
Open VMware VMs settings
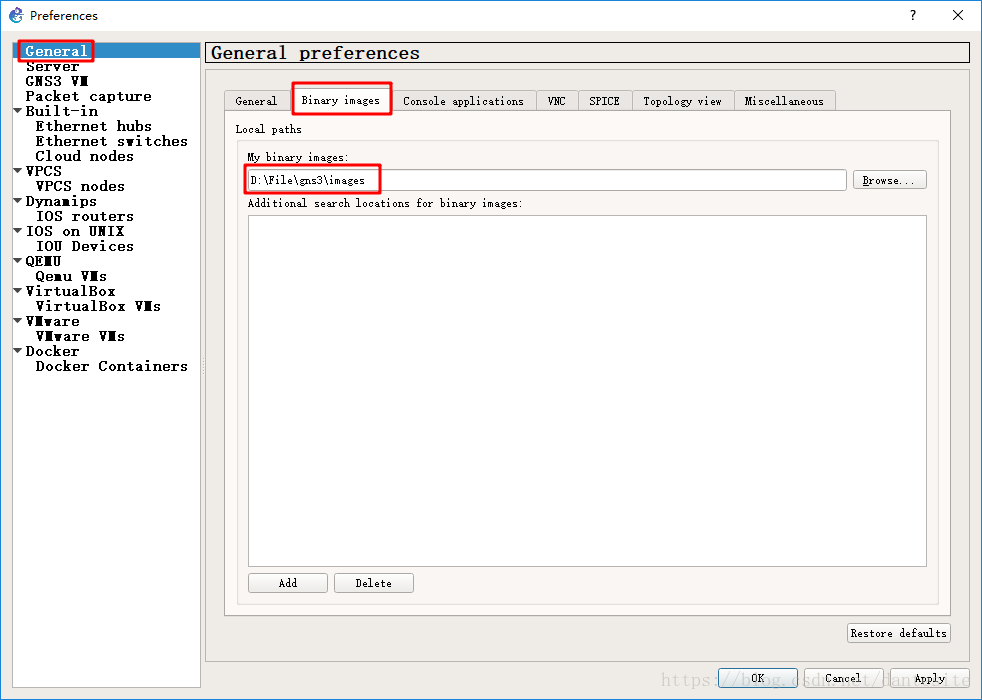pos(80,337)
